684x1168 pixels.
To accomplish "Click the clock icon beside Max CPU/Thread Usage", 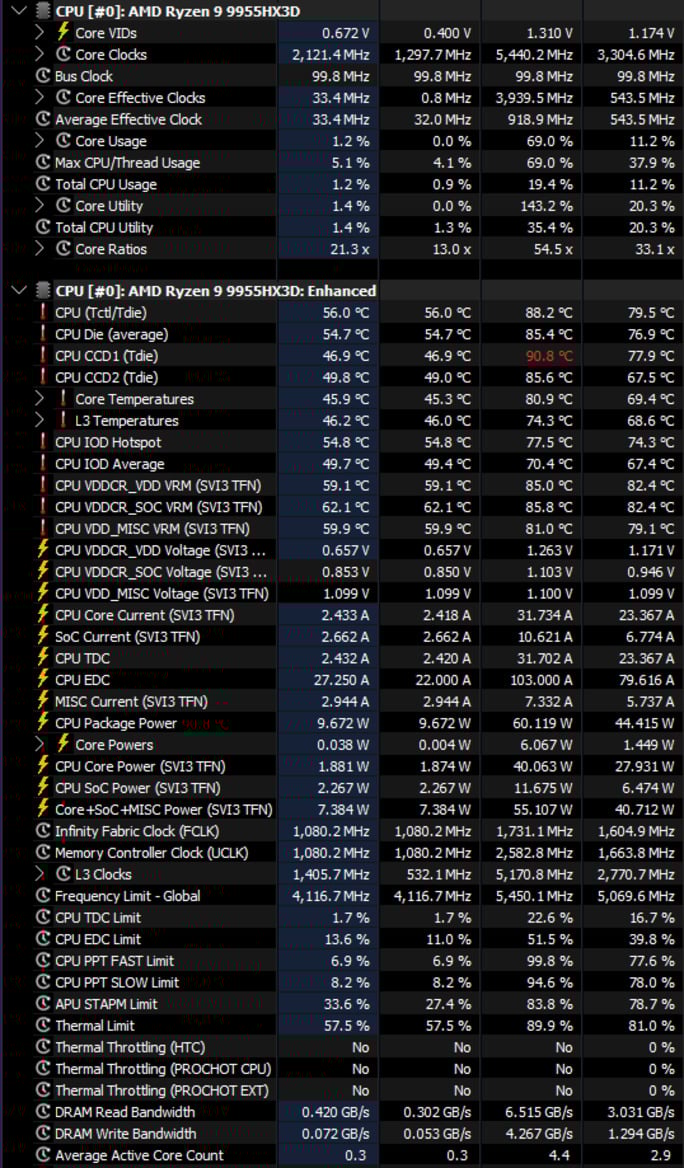I will click(43, 162).
